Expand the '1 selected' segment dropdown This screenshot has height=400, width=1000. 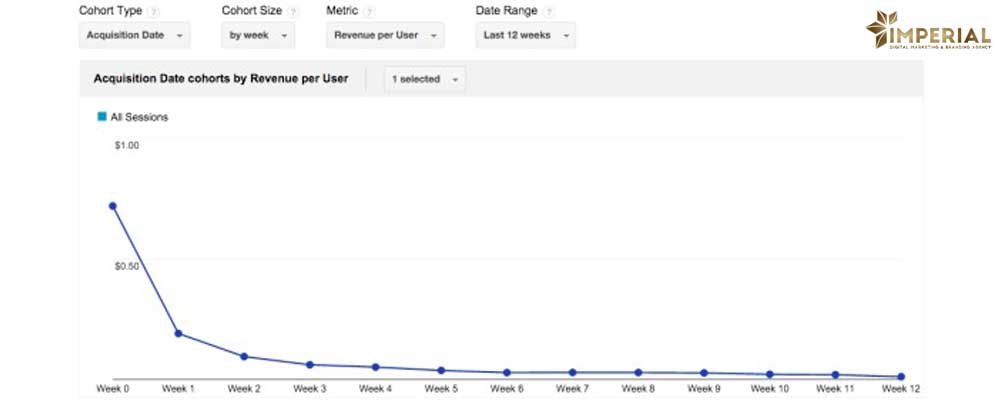point(425,79)
